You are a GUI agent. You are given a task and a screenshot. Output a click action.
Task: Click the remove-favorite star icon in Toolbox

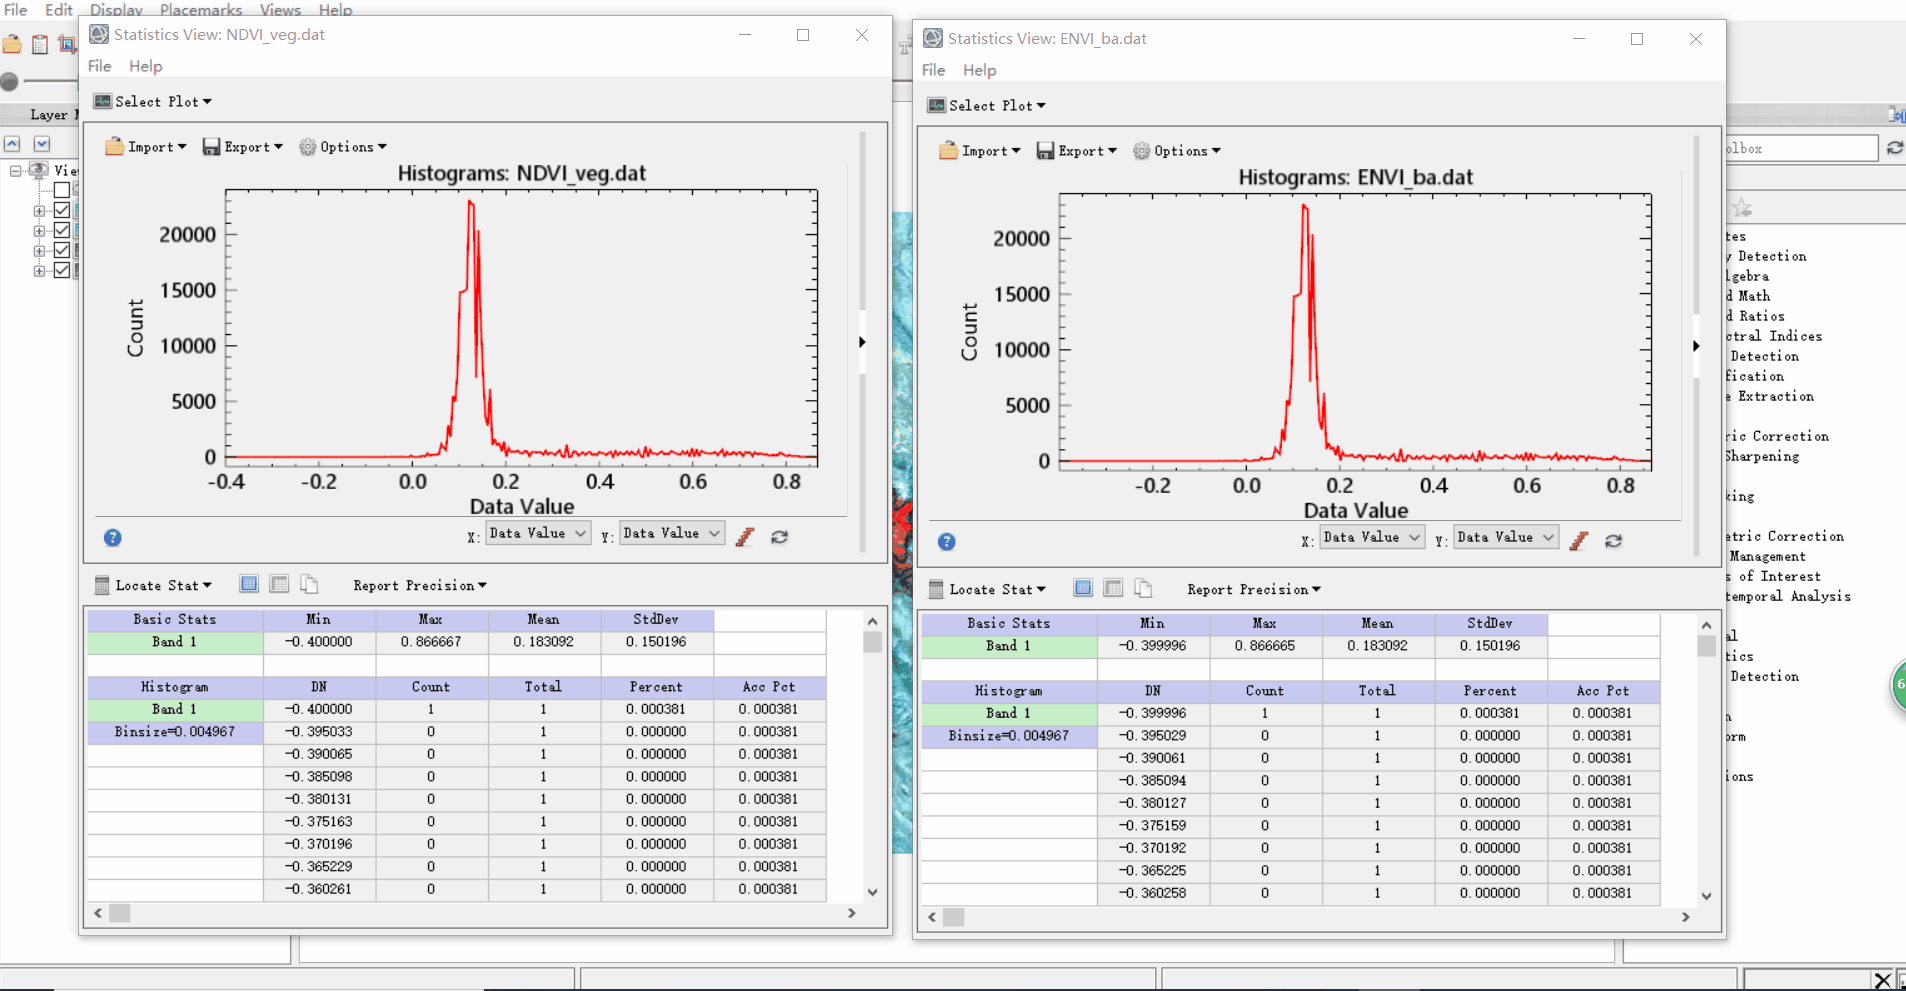1742,208
